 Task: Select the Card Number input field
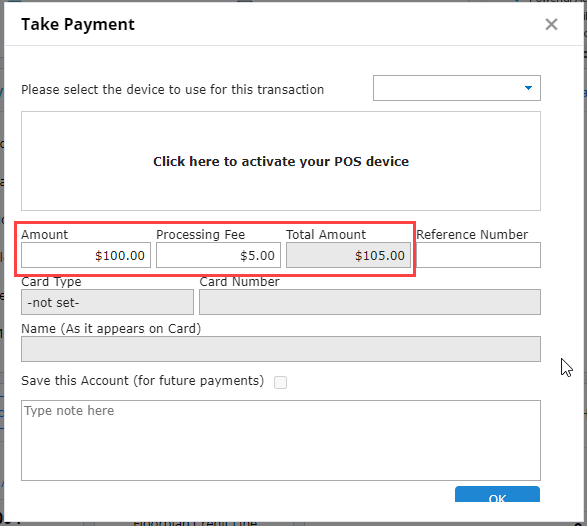click(370, 302)
